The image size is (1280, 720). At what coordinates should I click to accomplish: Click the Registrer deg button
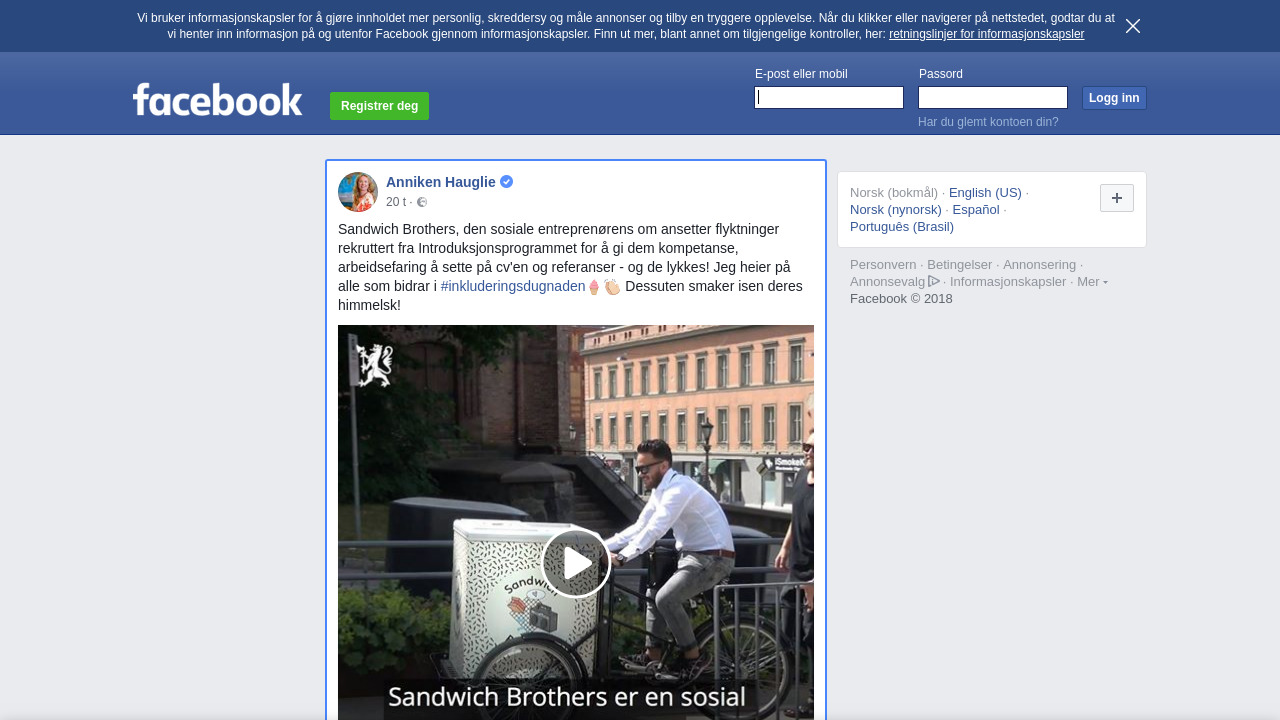[x=379, y=106]
